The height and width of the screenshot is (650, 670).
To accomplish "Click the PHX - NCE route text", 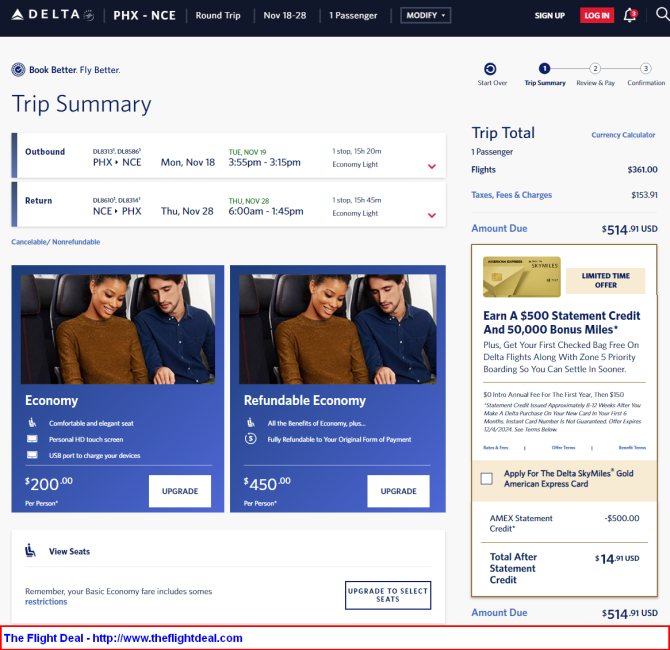I will click(144, 15).
